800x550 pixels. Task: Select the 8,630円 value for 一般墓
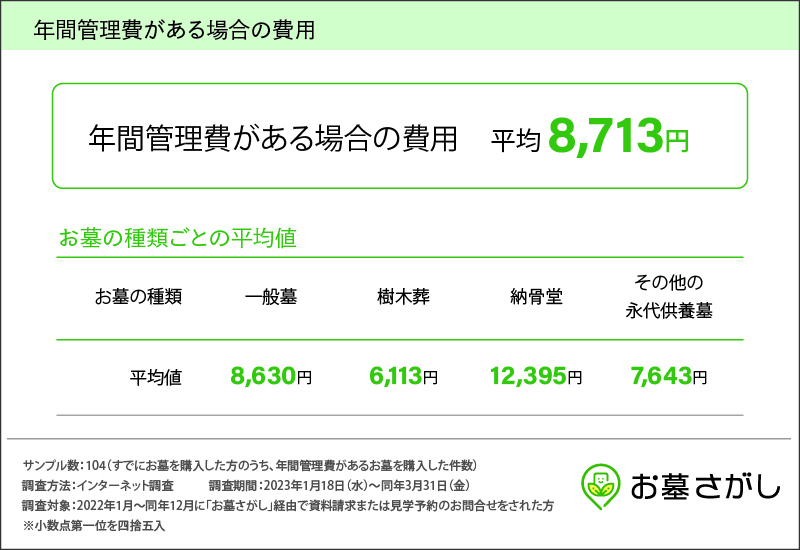click(271, 377)
